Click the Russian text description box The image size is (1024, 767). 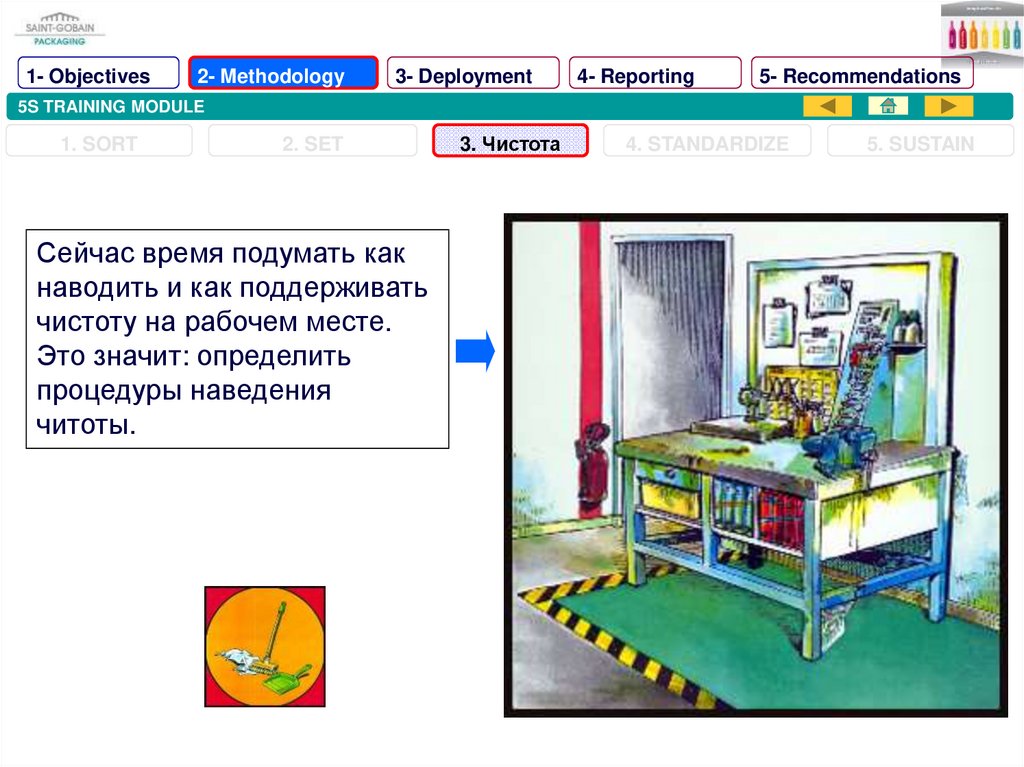tap(236, 338)
